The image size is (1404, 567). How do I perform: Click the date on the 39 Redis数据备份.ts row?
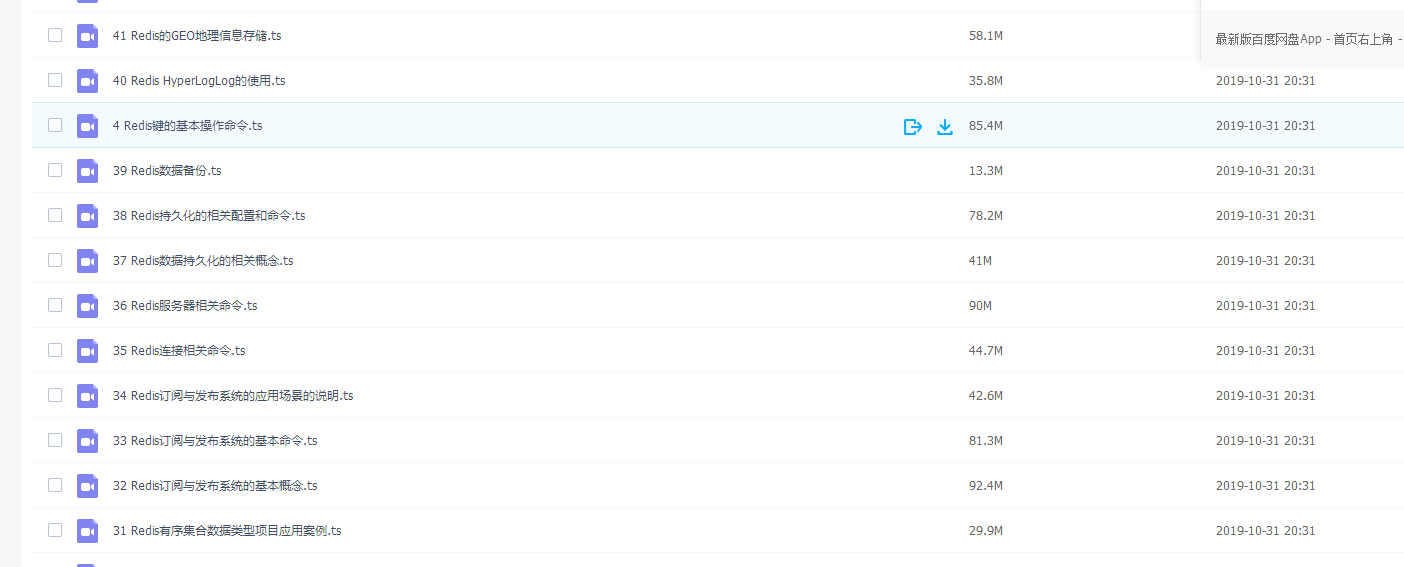pyautogui.click(x=1265, y=171)
